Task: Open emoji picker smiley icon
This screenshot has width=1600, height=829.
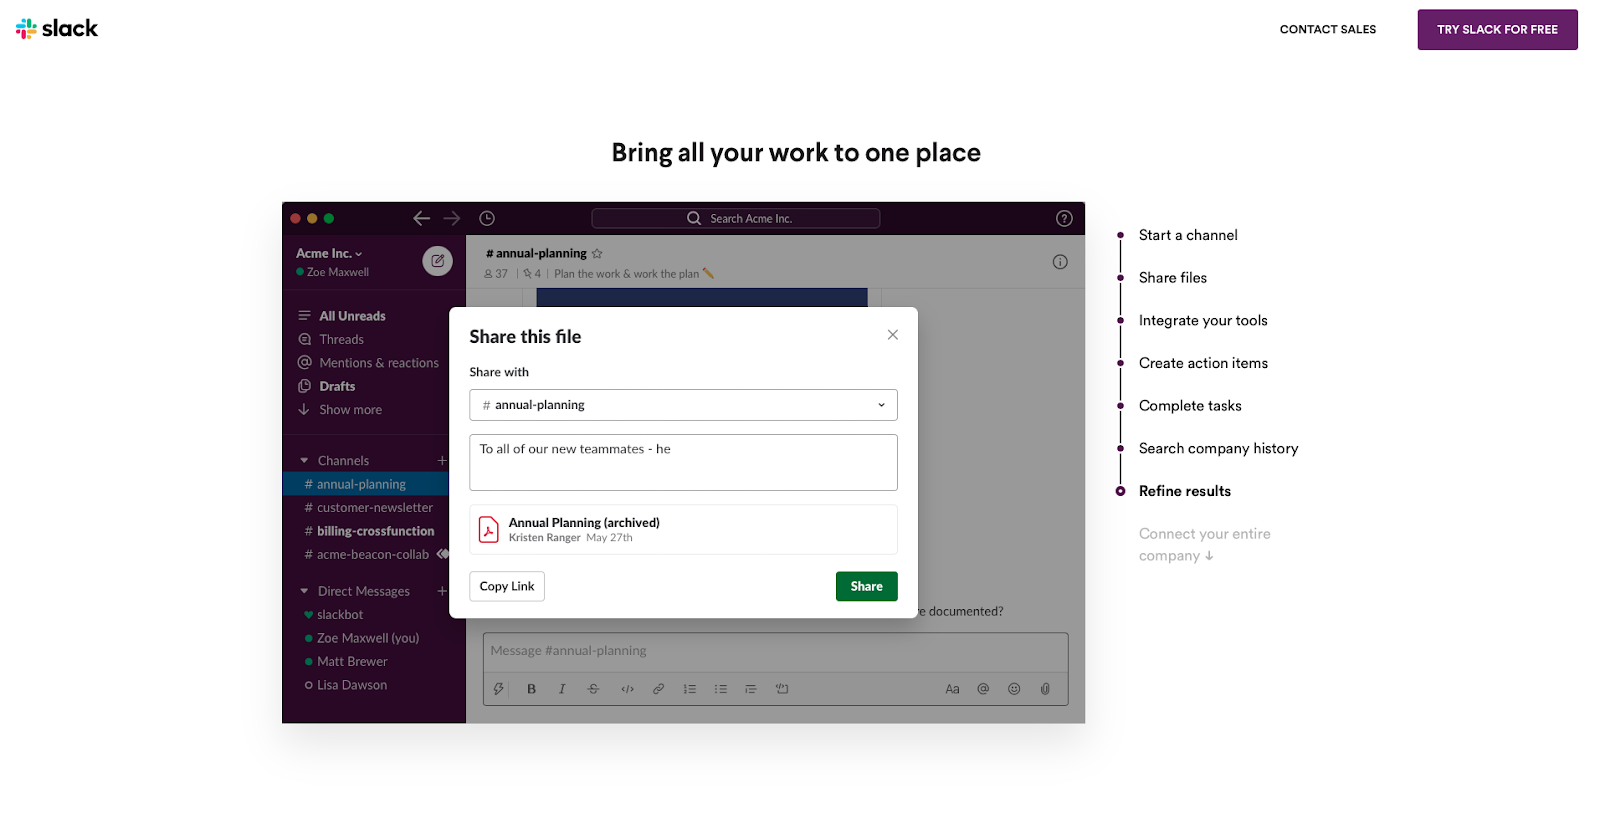Action: coord(1014,689)
